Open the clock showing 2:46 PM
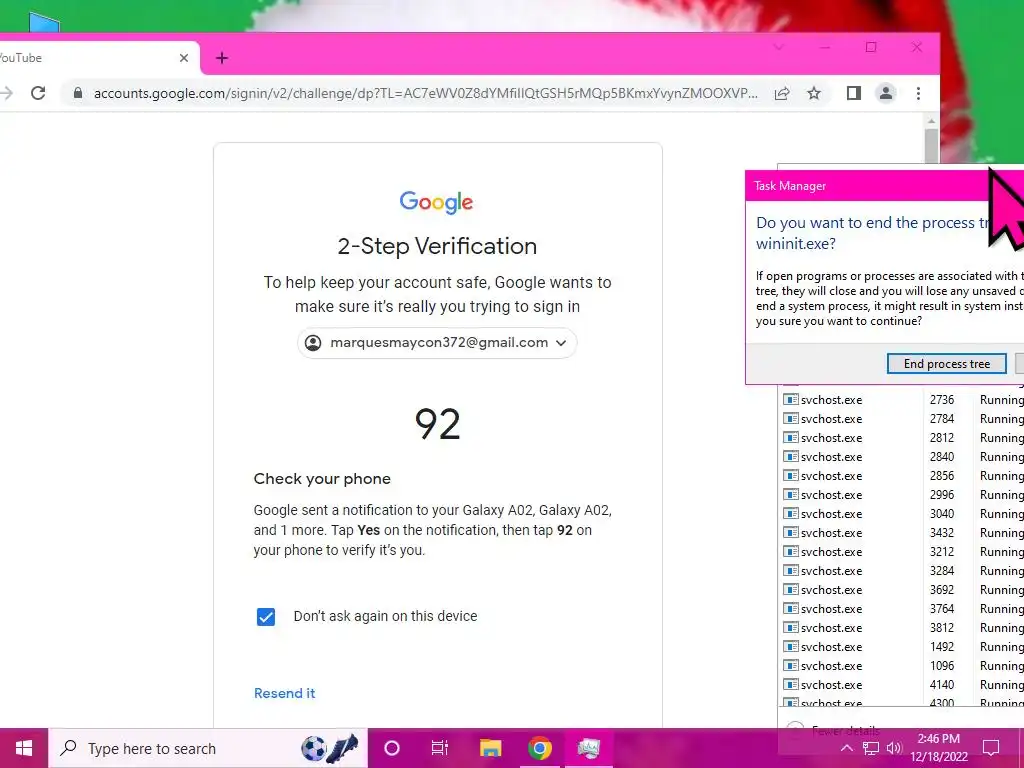The image size is (1024, 768). [x=938, y=748]
